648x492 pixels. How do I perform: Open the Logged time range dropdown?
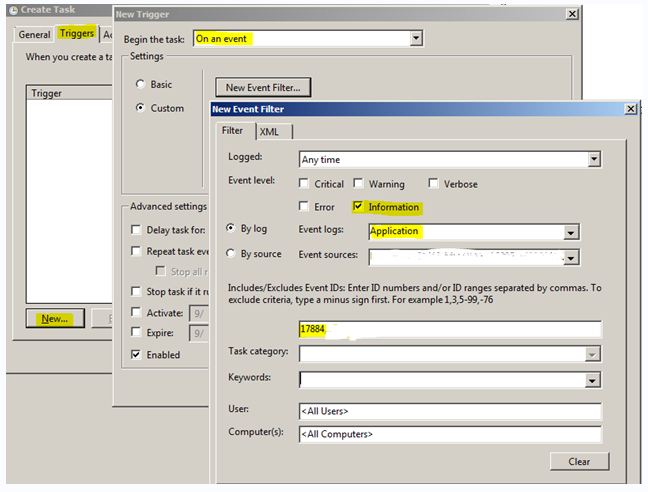[593, 159]
